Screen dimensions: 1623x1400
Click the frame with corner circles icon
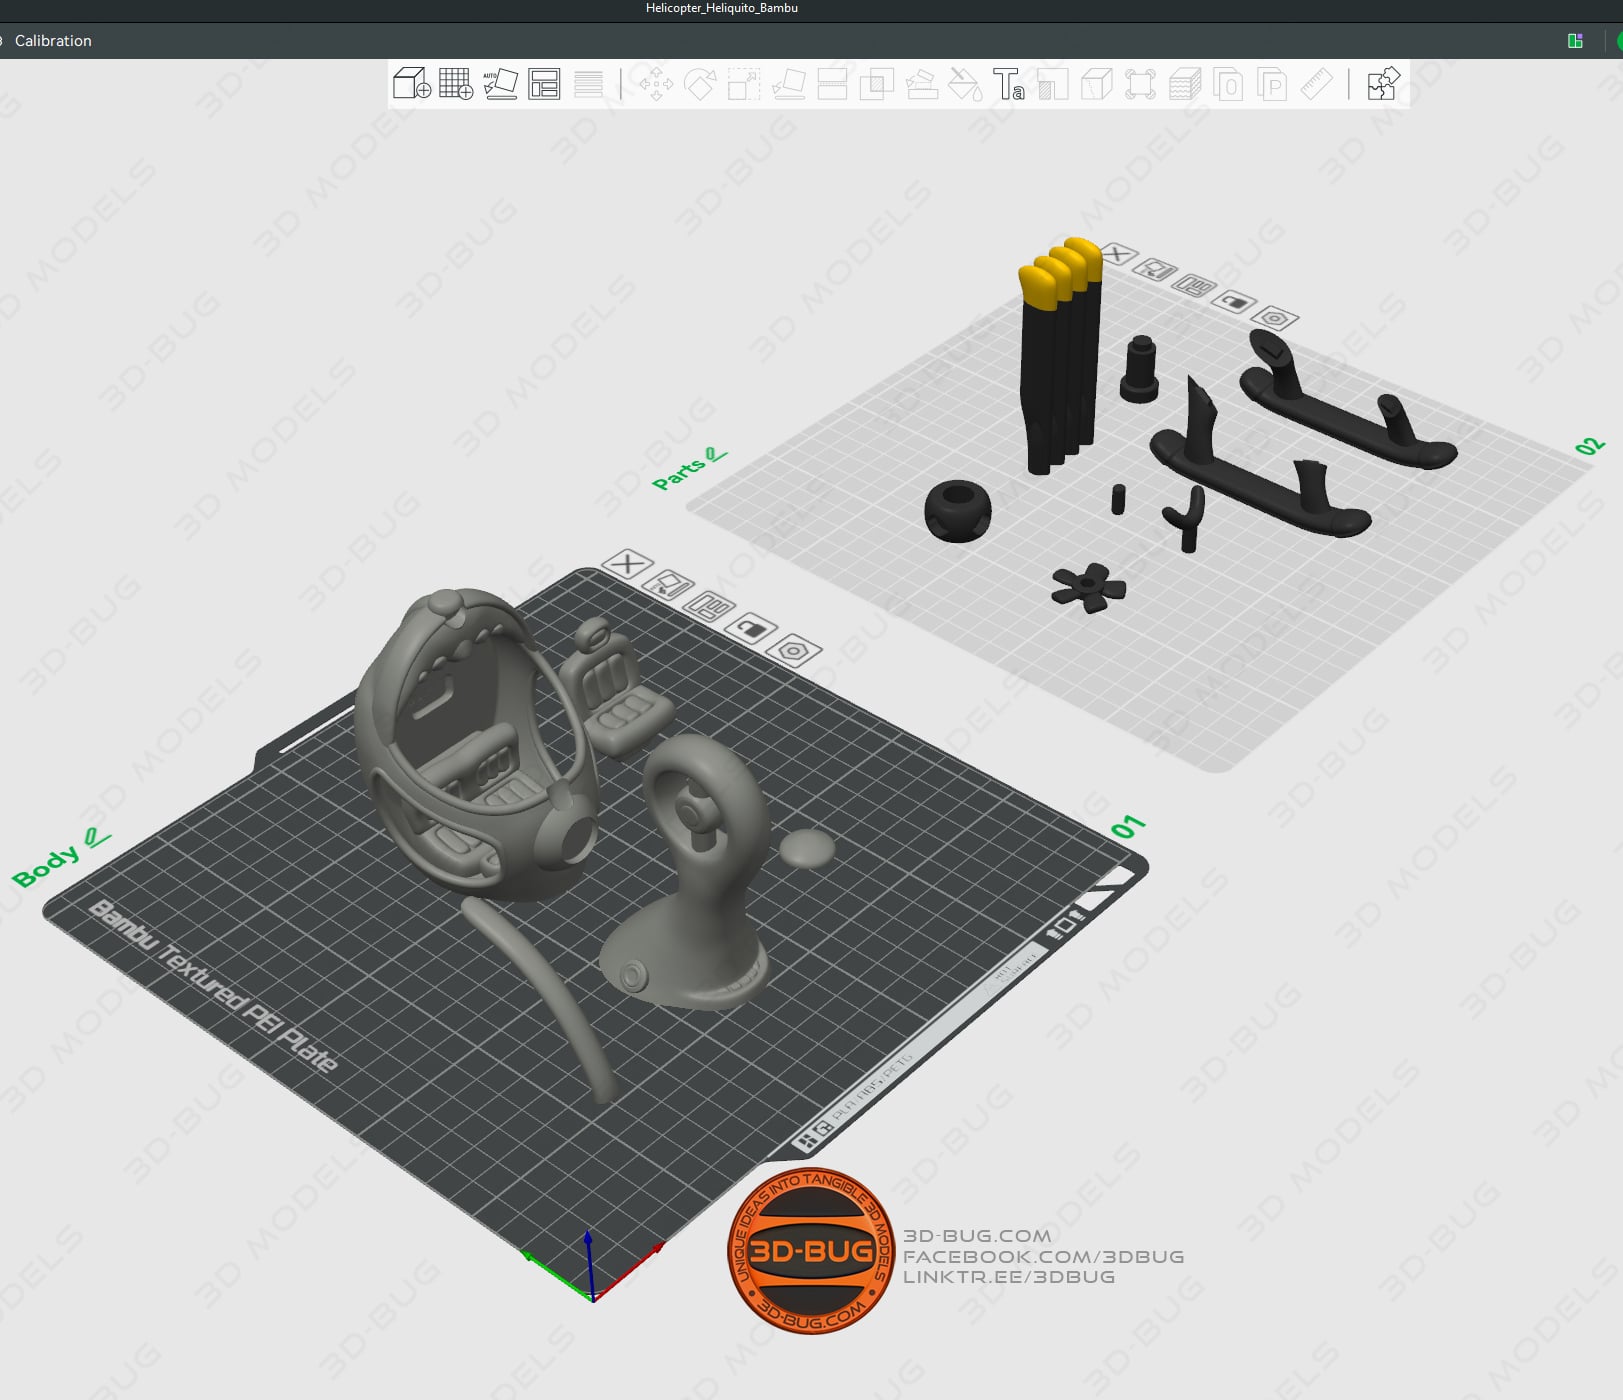1140,84
